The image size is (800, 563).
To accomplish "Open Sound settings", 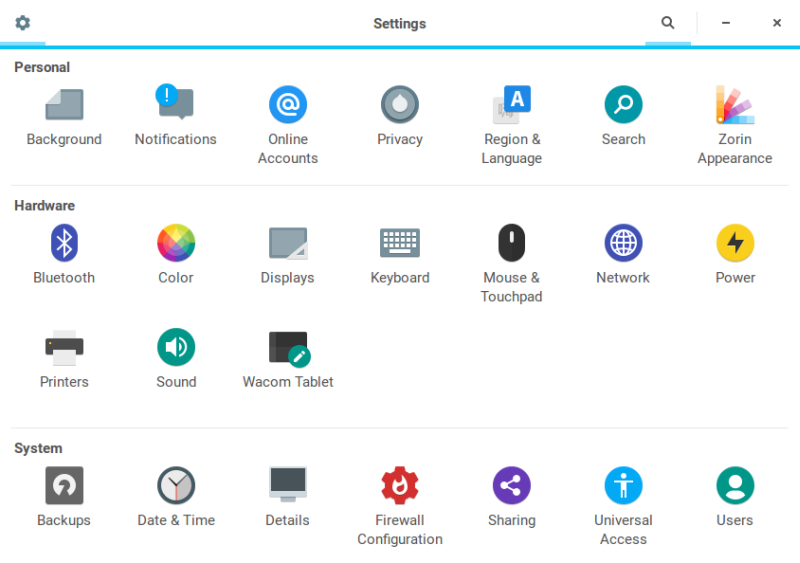I will pyautogui.click(x=176, y=348).
